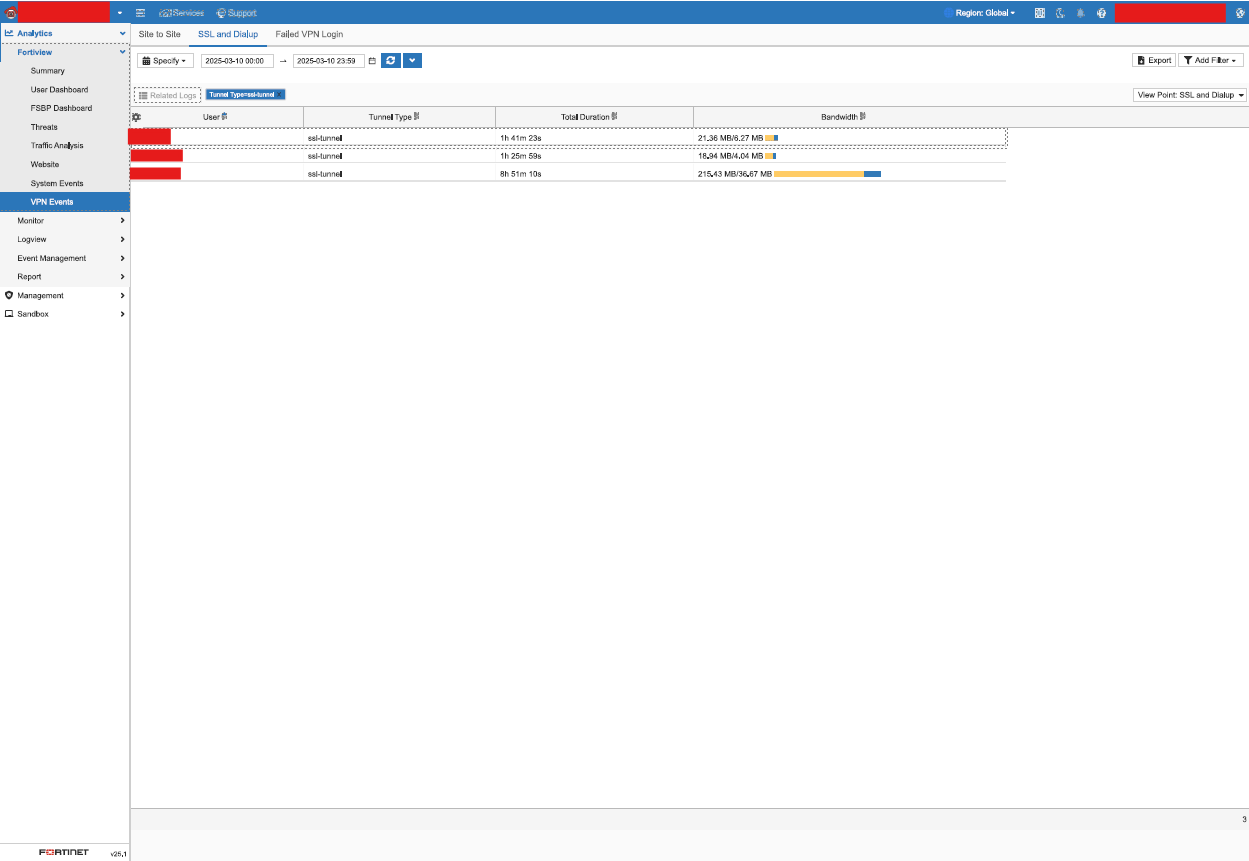Open the Add Filter dropdown
The height and width of the screenshot is (861, 1249).
click(1211, 60)
